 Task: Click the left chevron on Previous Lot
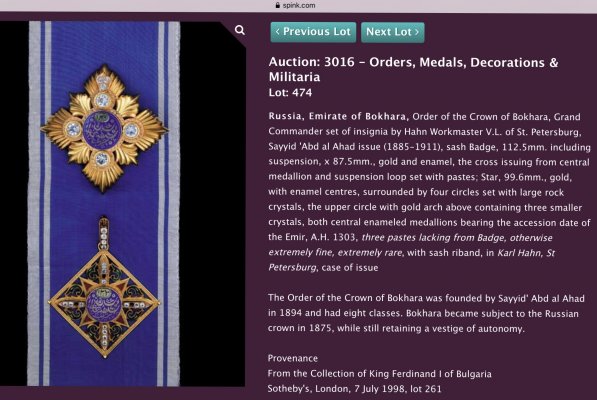click(x=278, y=32)
